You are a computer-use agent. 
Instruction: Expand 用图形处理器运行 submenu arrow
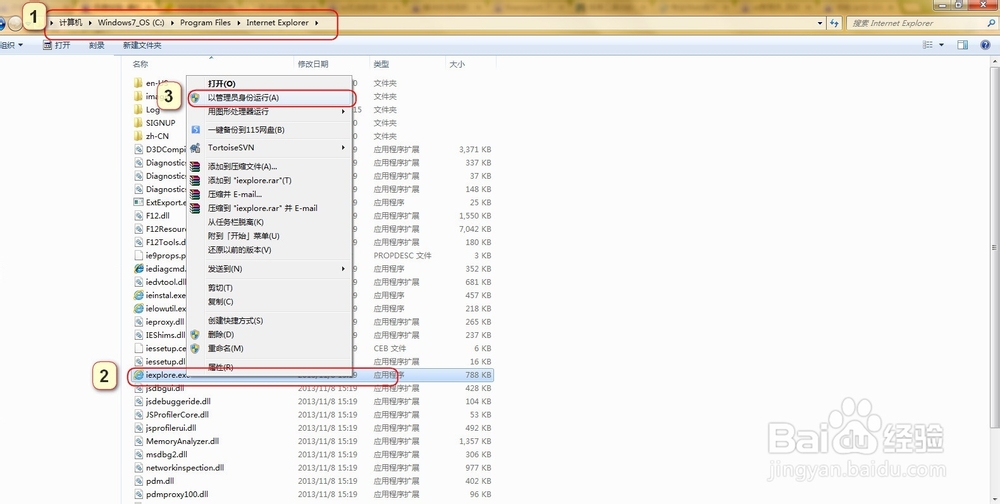(x=343, y=112)
